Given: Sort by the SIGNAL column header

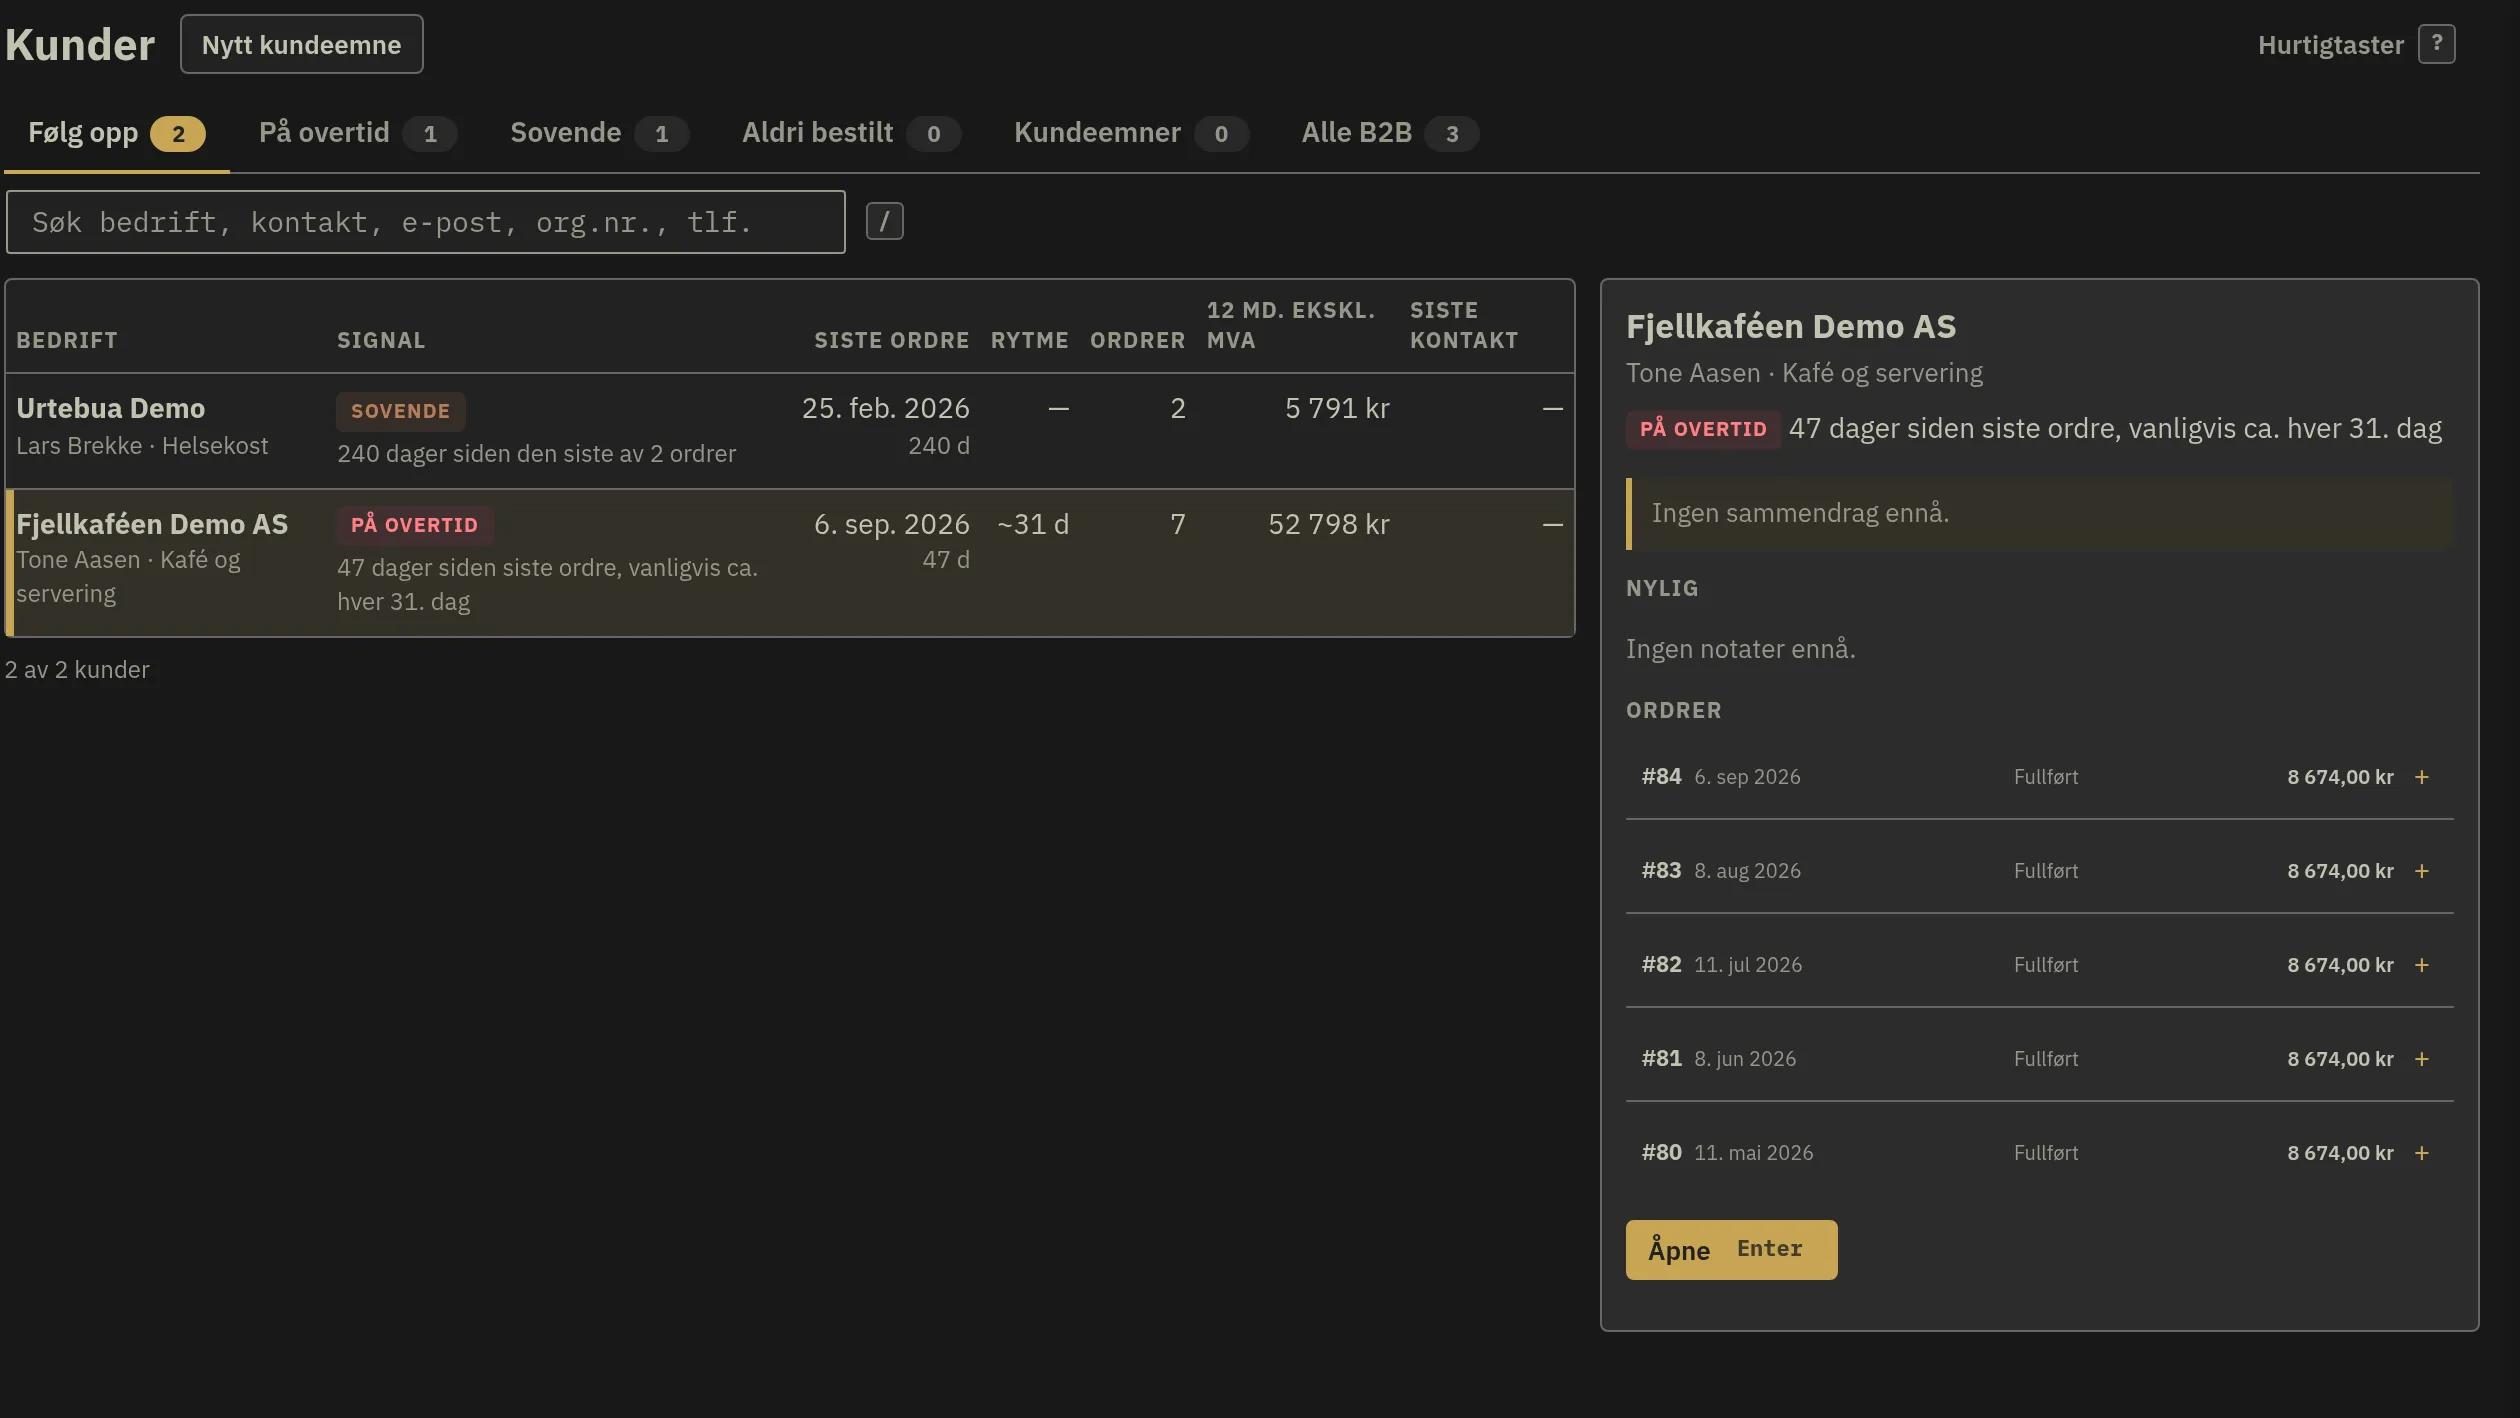Looking at the screenshot, I should (381, 340).
